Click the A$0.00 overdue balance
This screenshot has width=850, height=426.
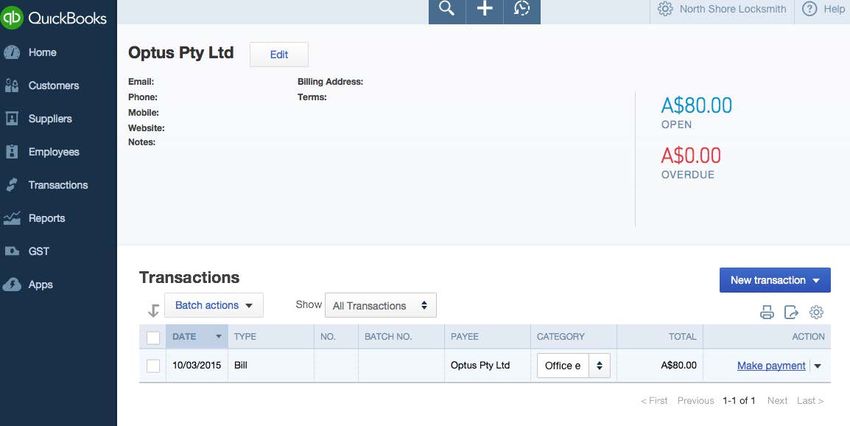[x=691, y=156]
